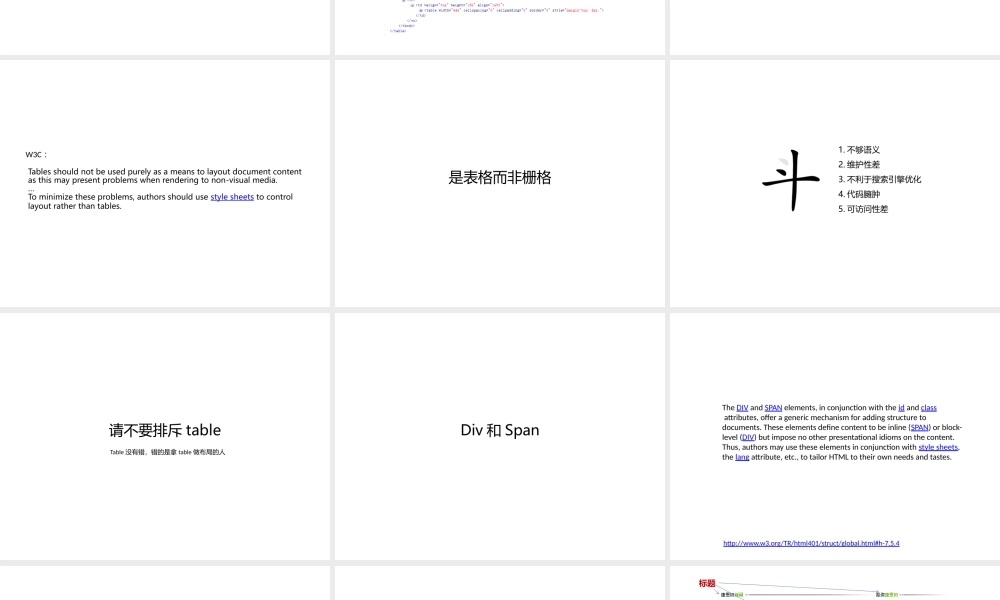The height and width of the screenshot is (600, 1000).
Task: Select the W3C quotation slide
Action: pos(165,182)
